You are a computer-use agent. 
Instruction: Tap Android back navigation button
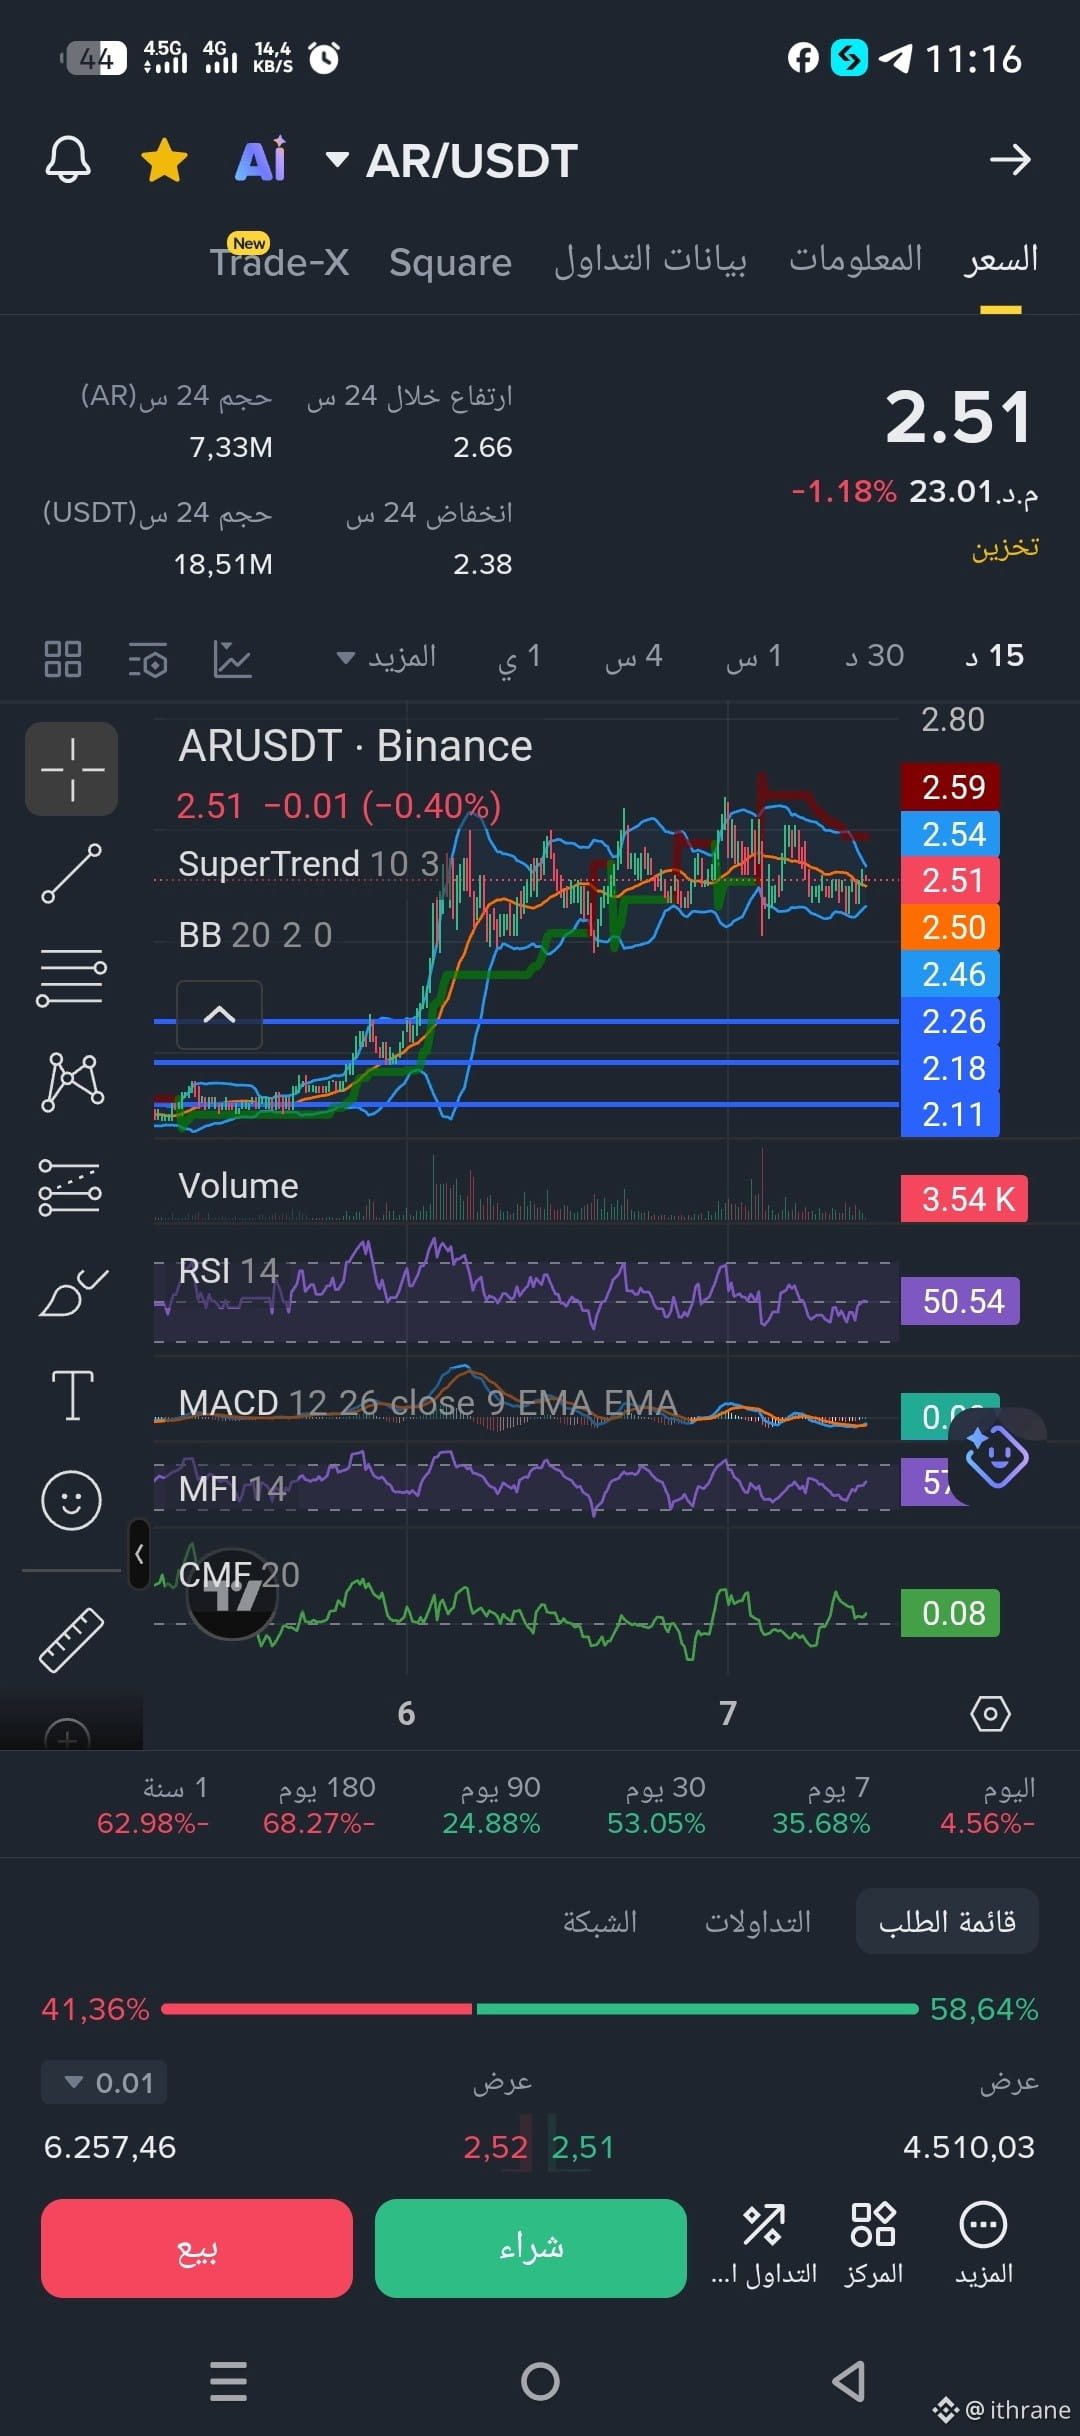(849, 2381)
